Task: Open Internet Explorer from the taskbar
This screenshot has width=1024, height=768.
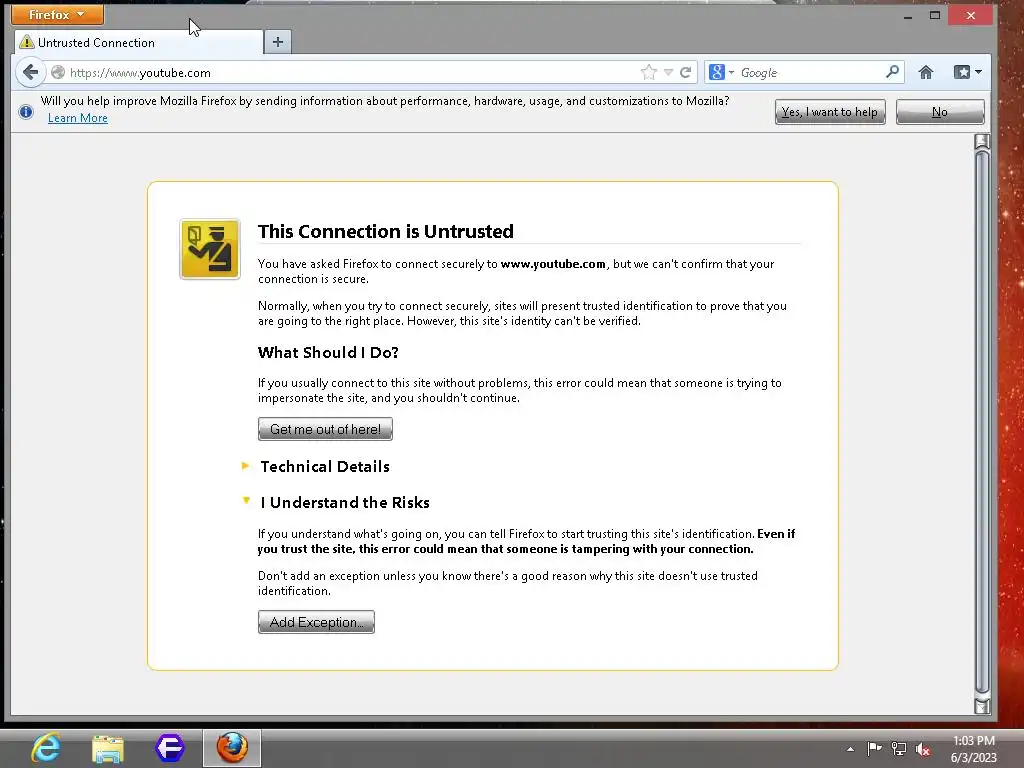Action: point(46,748)
